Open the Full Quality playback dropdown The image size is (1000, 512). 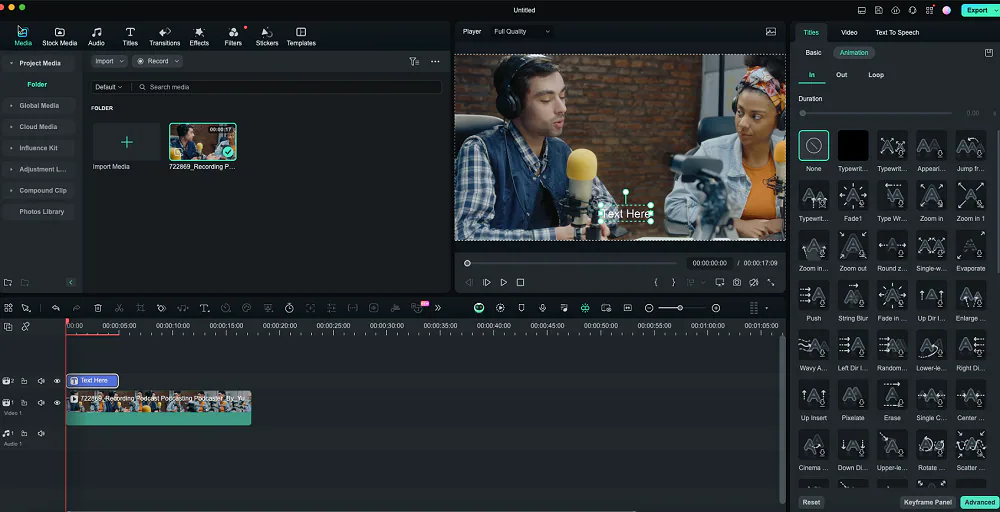(521, 32)
